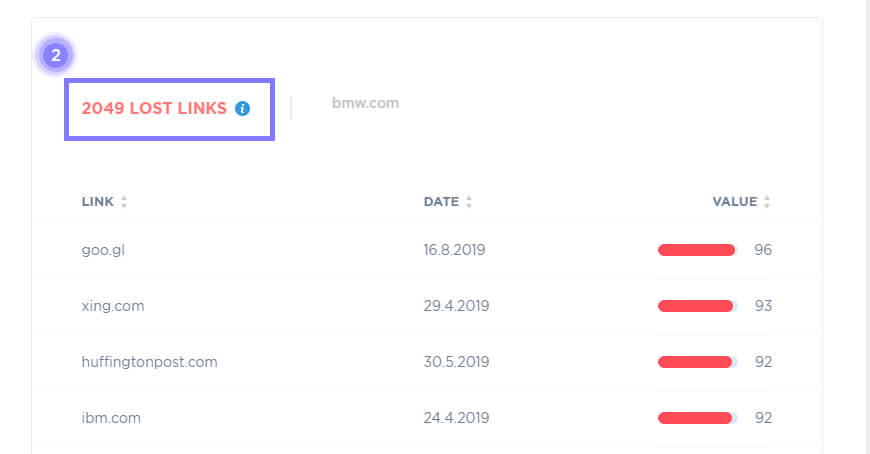Sort by the LINK column header
This screenshot has width=870, height=454.
tap(98, 202)
